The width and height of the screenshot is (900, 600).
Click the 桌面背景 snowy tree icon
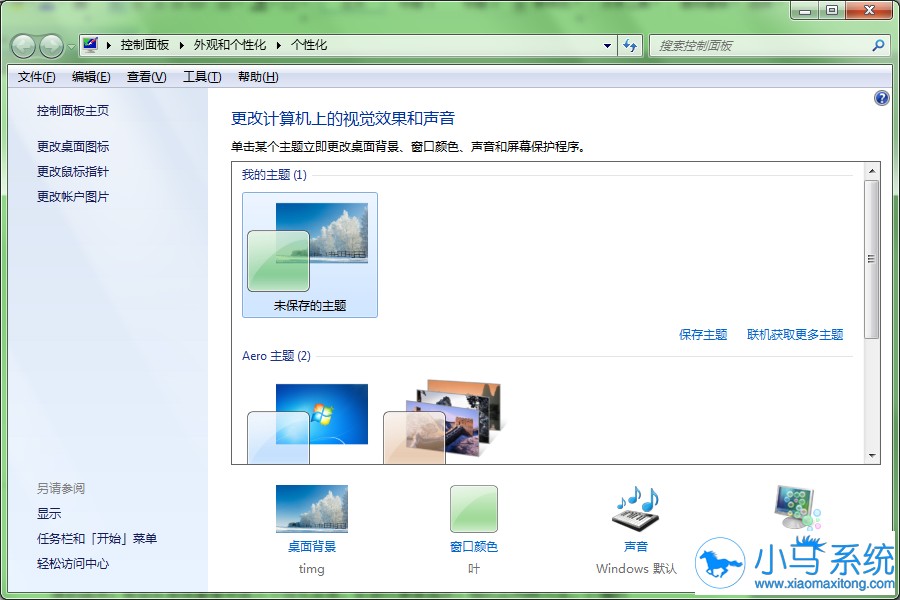click(x=312, y=509)
